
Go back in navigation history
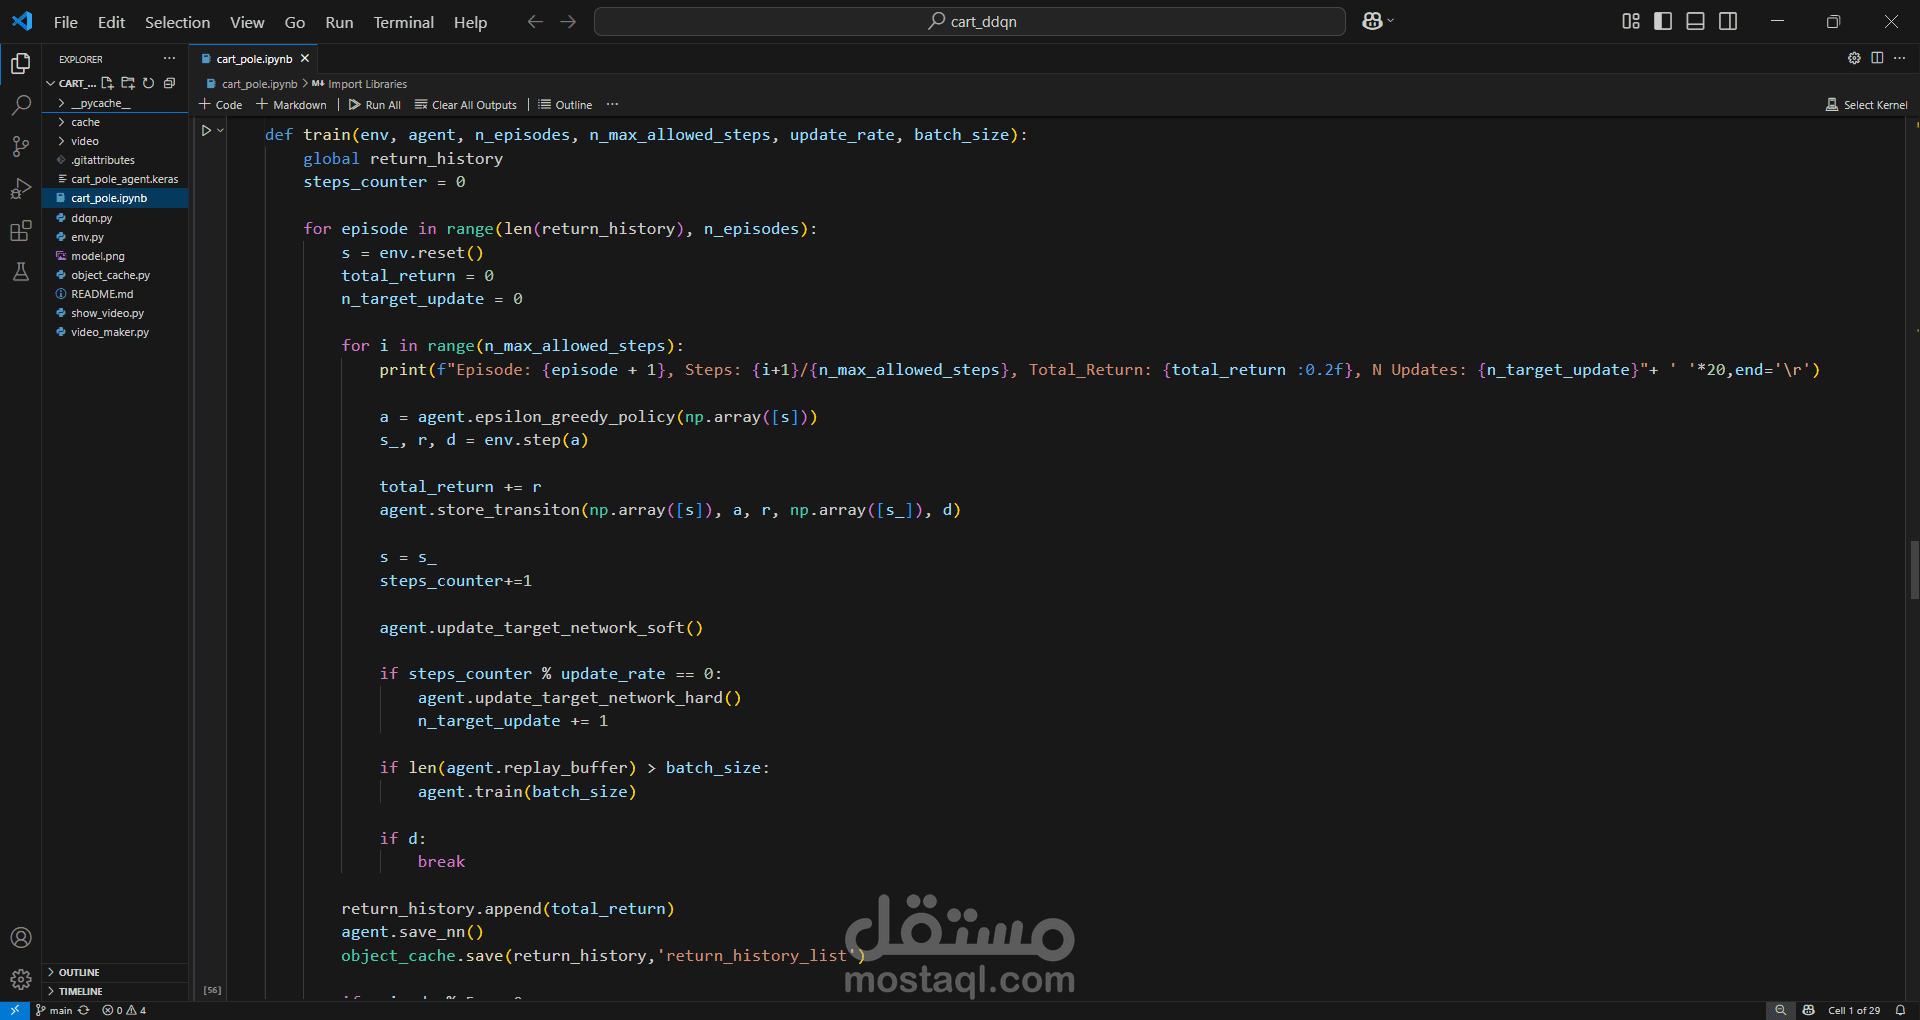click(x=535, y=21)
